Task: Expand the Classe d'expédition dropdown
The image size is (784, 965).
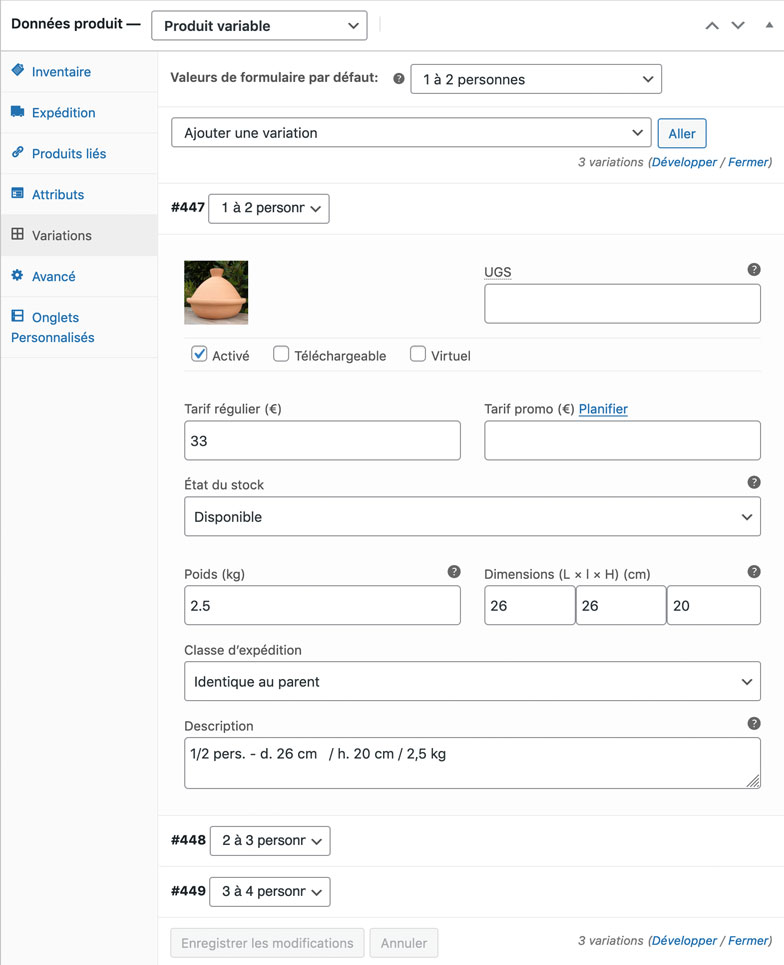Action: 472,682
